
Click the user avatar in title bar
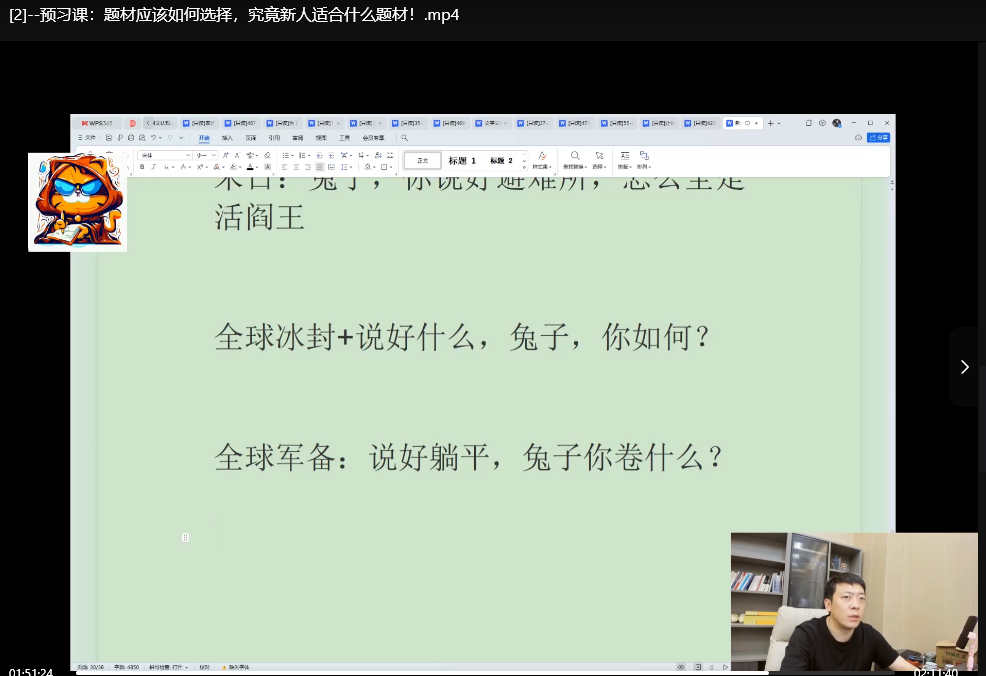coord(837,123)
